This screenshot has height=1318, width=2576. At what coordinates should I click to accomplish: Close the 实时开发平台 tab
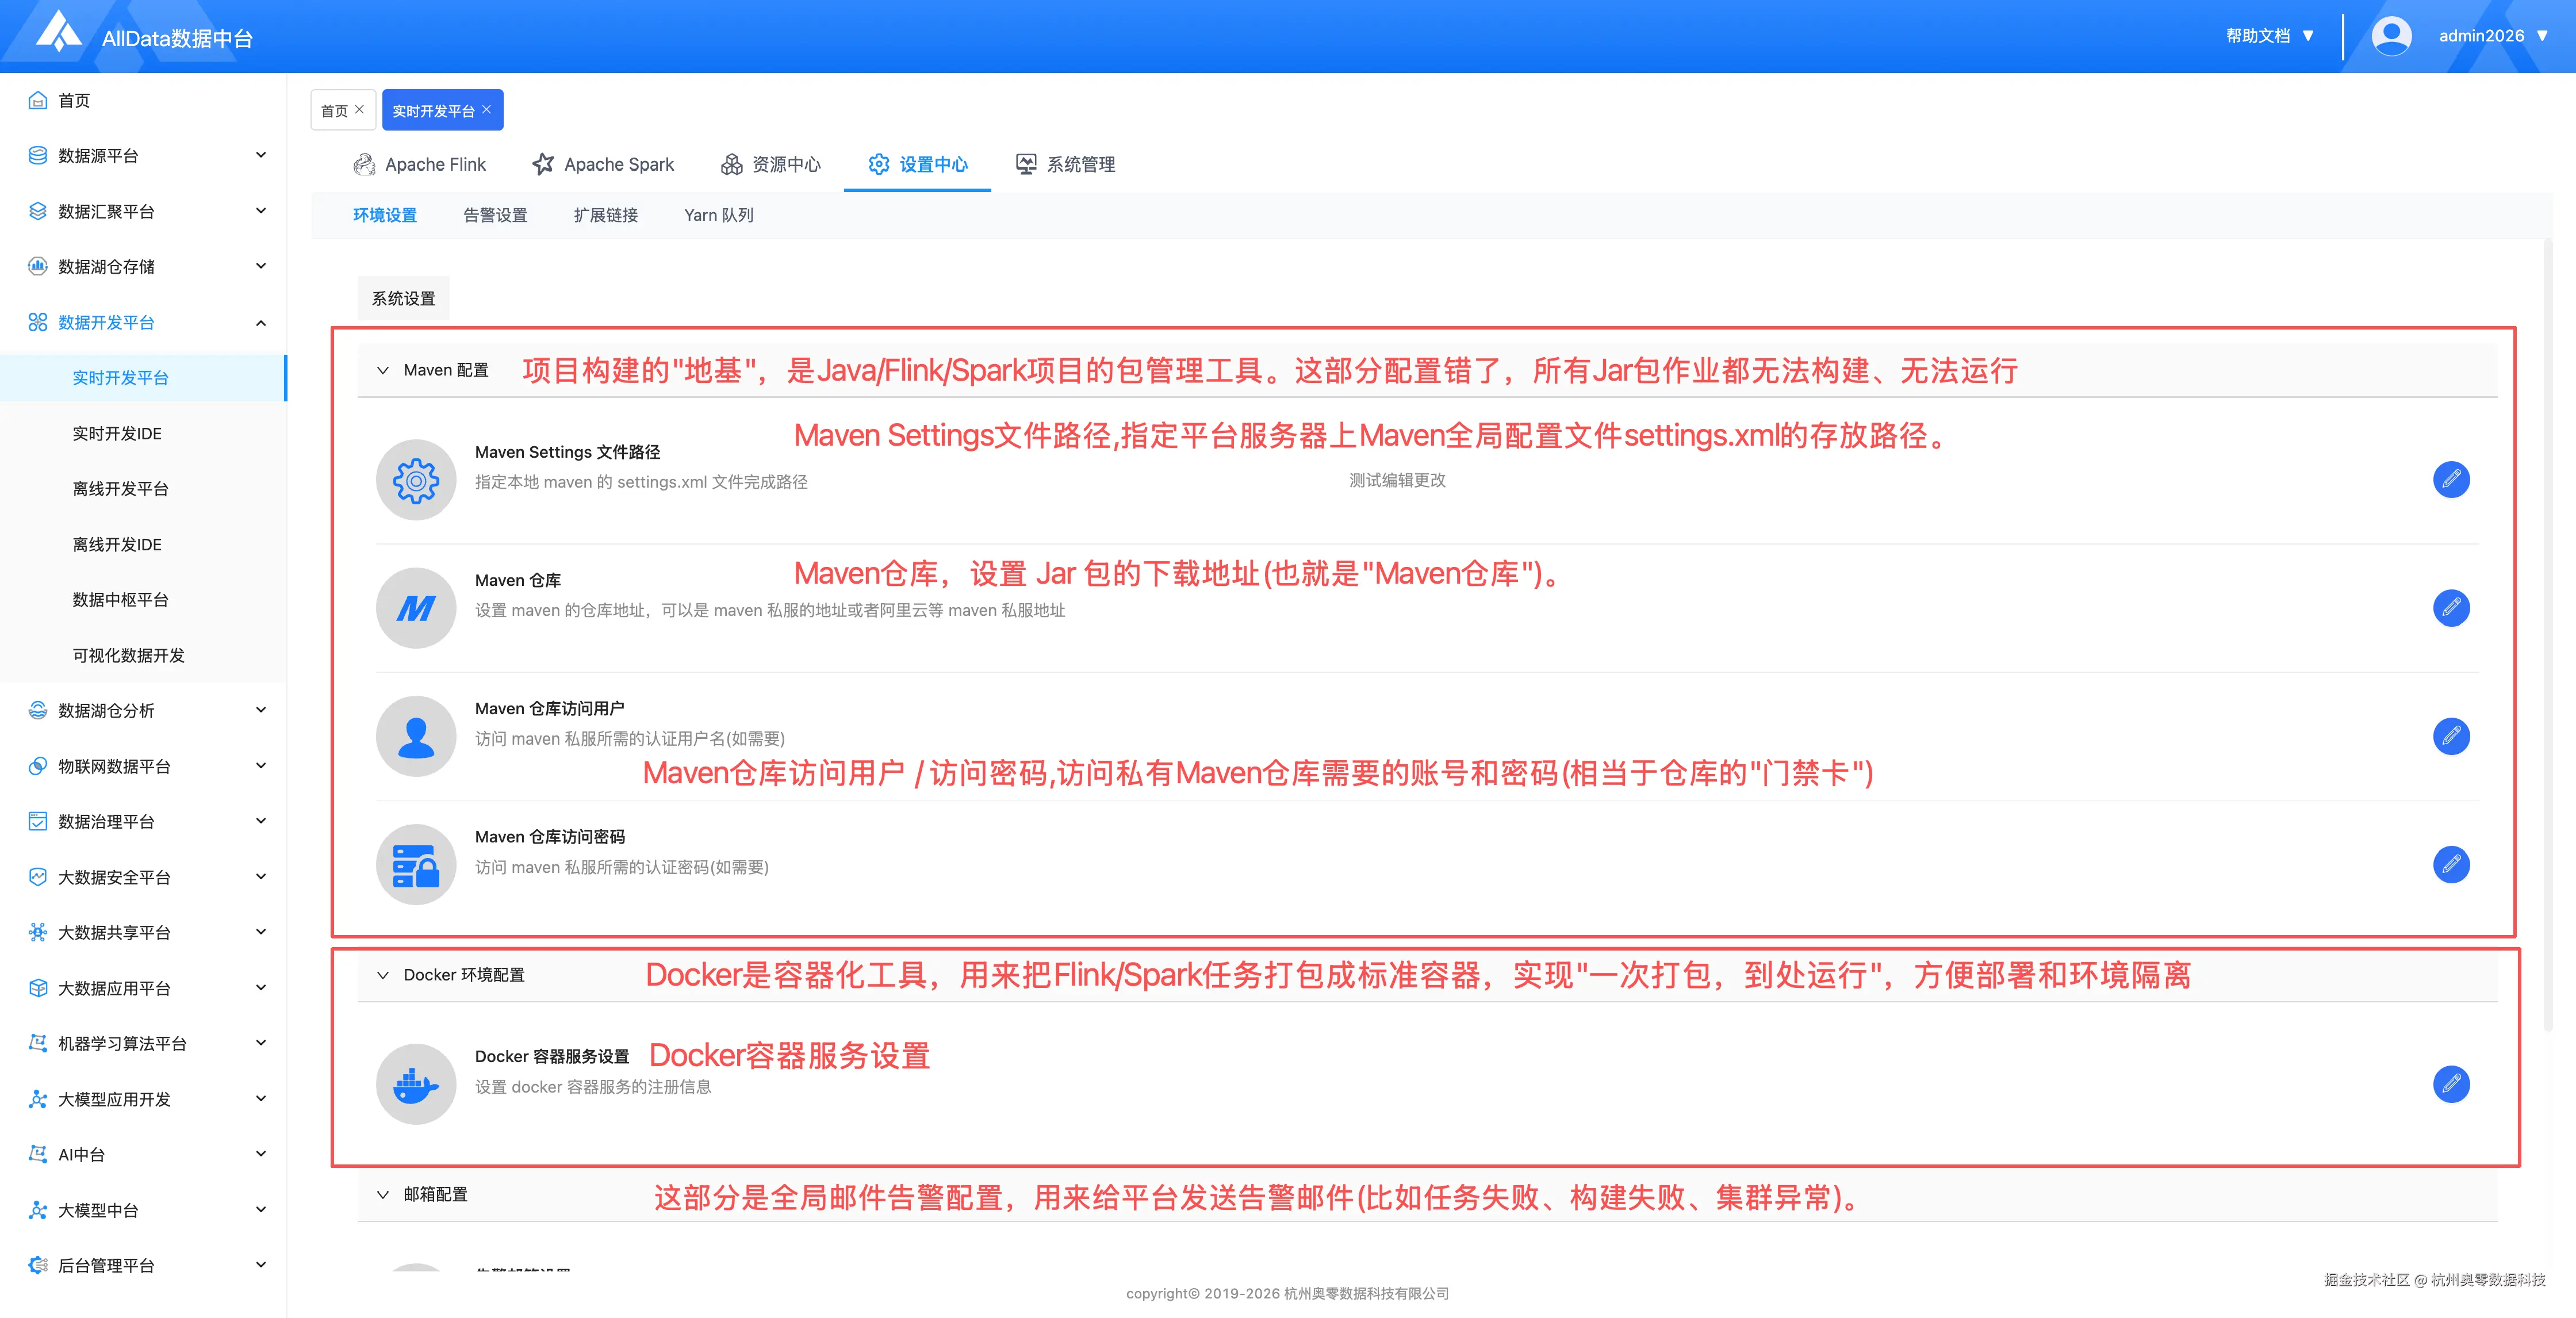pos(487,110)
